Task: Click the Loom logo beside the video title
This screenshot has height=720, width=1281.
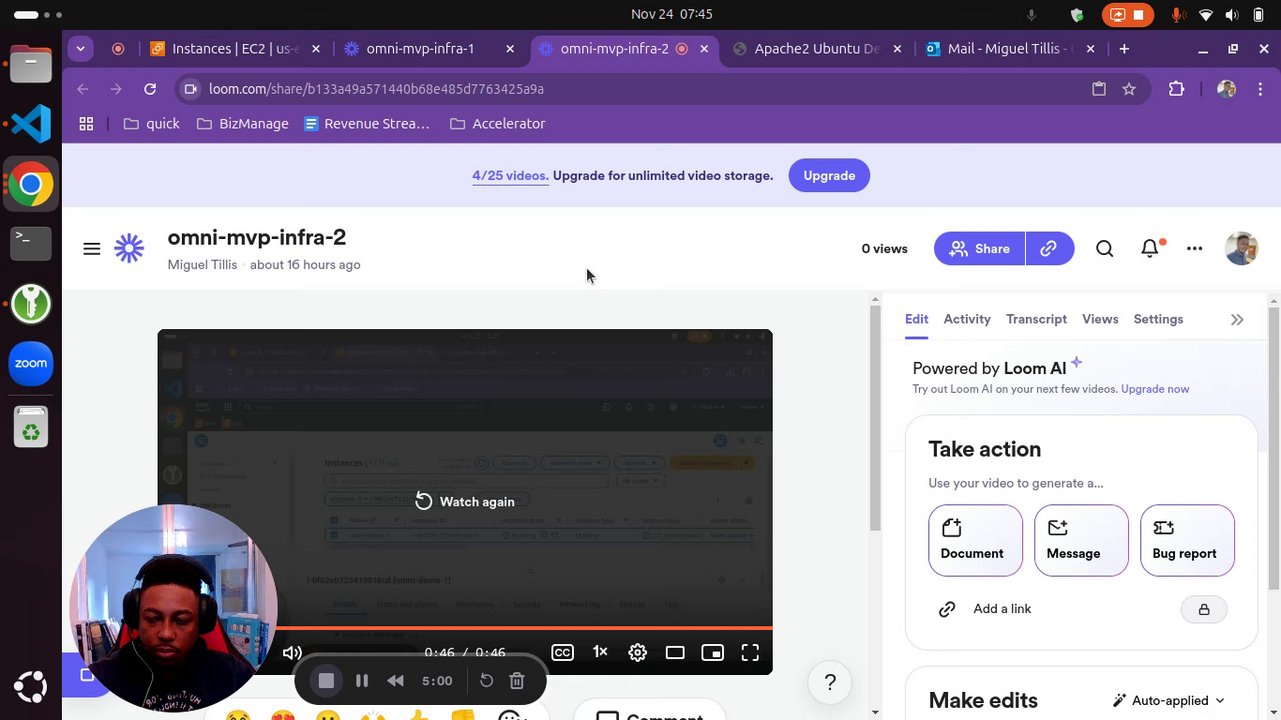Action: click(x=129, y=249)
